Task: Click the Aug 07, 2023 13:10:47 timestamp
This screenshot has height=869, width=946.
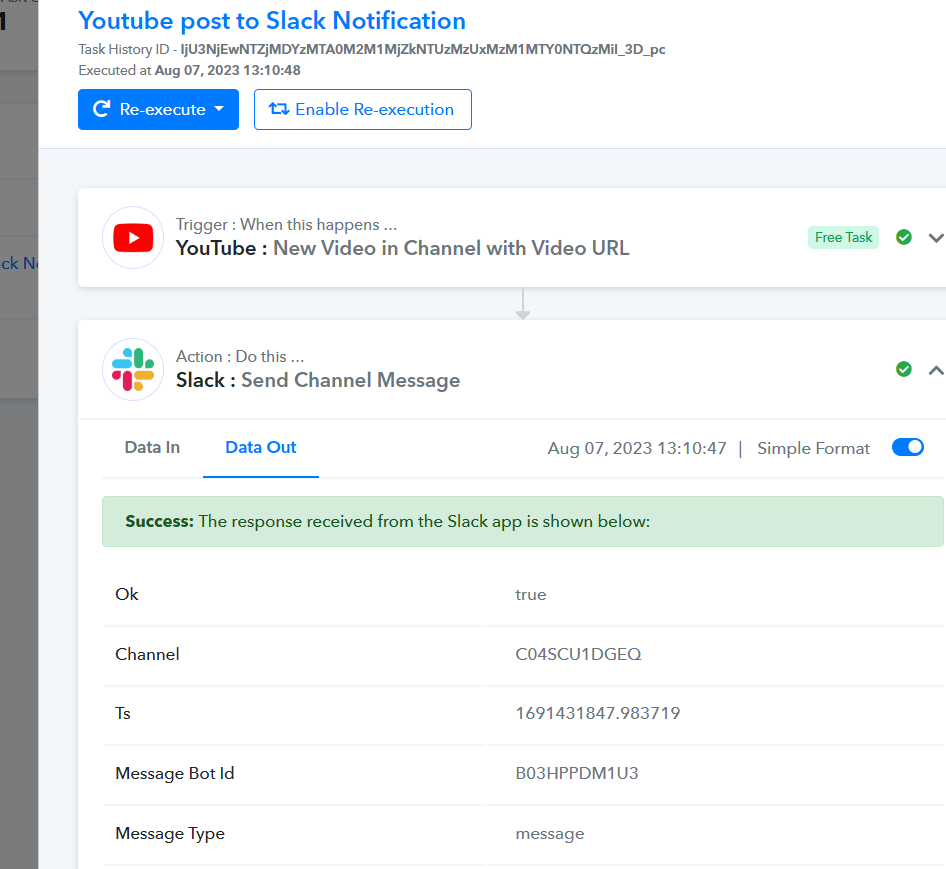Action: pyautogui.click(x=636, y=448)
